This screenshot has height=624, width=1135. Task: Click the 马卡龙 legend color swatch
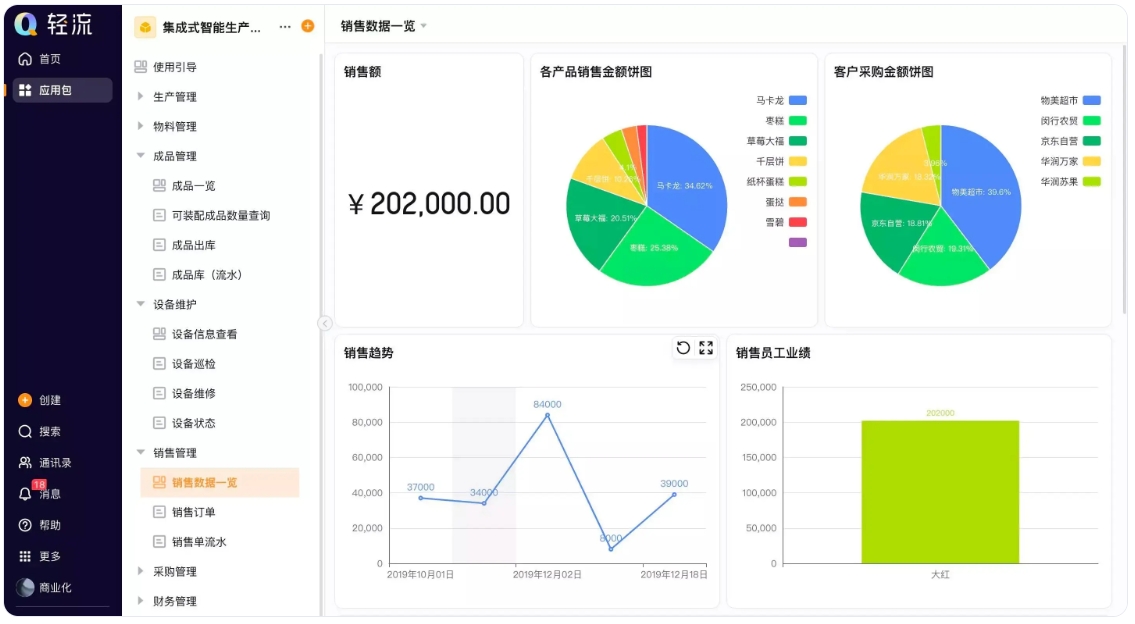pos(796,100)
